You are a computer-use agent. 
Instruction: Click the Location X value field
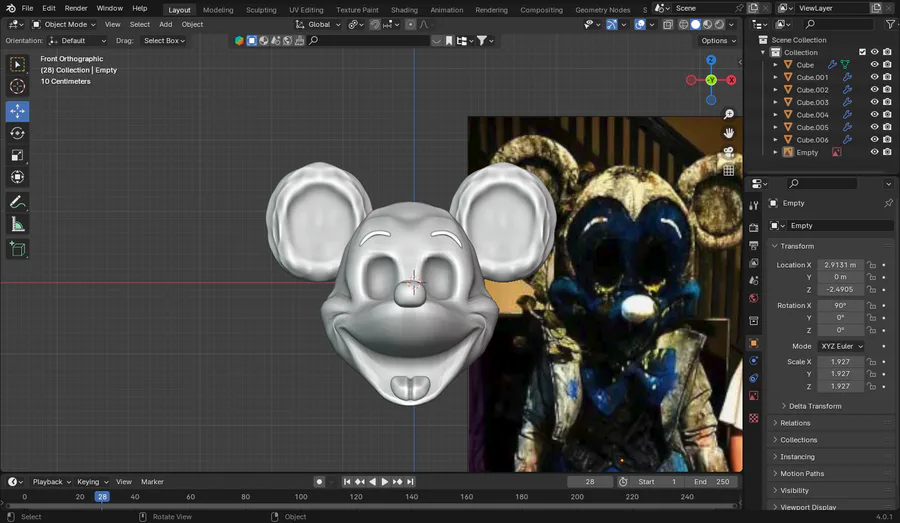pos(840,265)
